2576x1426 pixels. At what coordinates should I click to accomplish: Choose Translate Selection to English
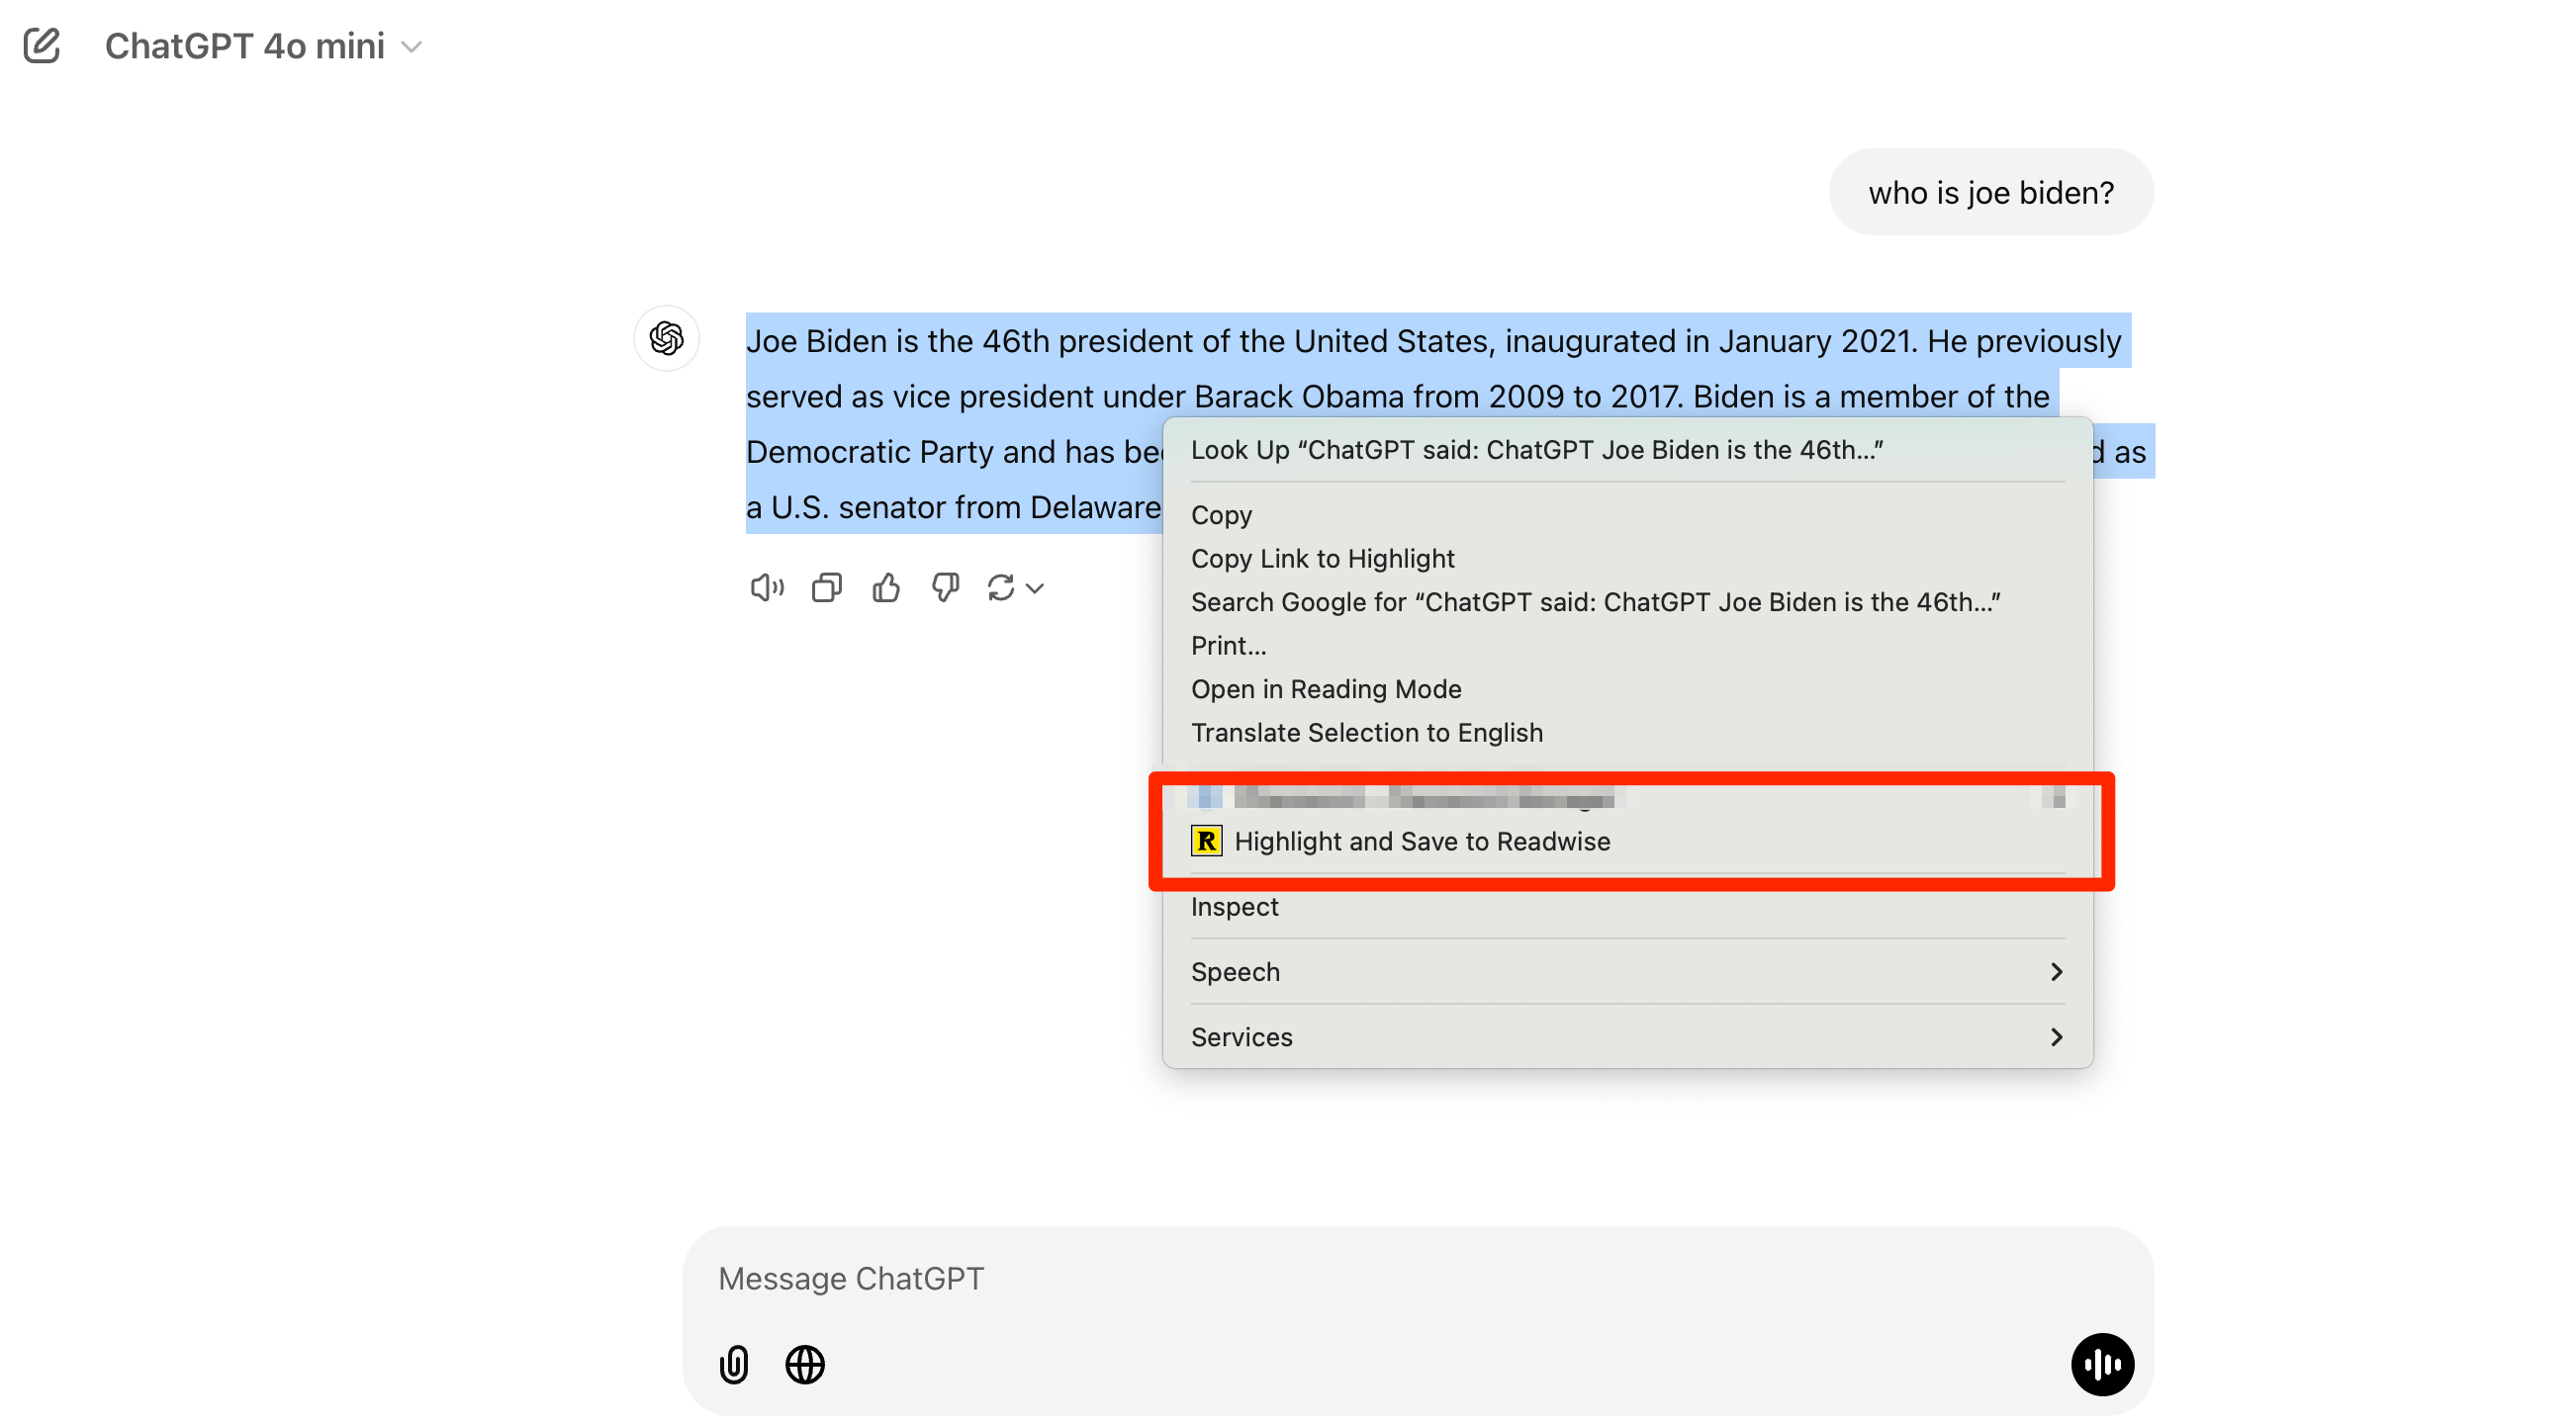1366,733
